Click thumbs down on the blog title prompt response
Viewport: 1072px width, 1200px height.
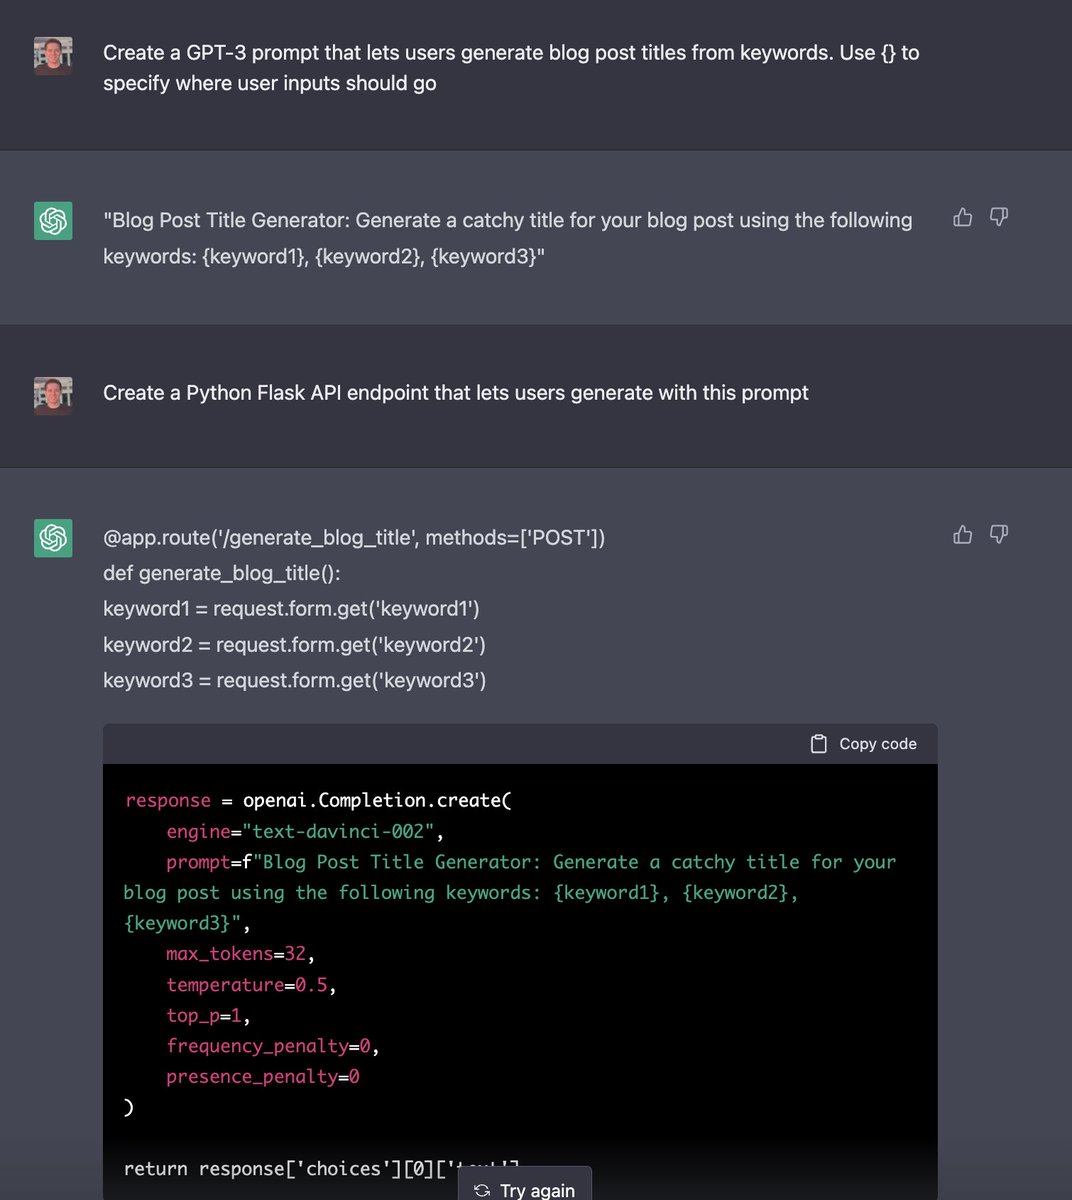pos(998,217)
